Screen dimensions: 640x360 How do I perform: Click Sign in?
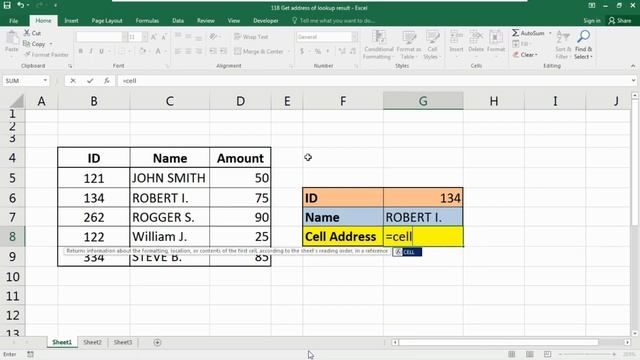[x=591, y=20]
